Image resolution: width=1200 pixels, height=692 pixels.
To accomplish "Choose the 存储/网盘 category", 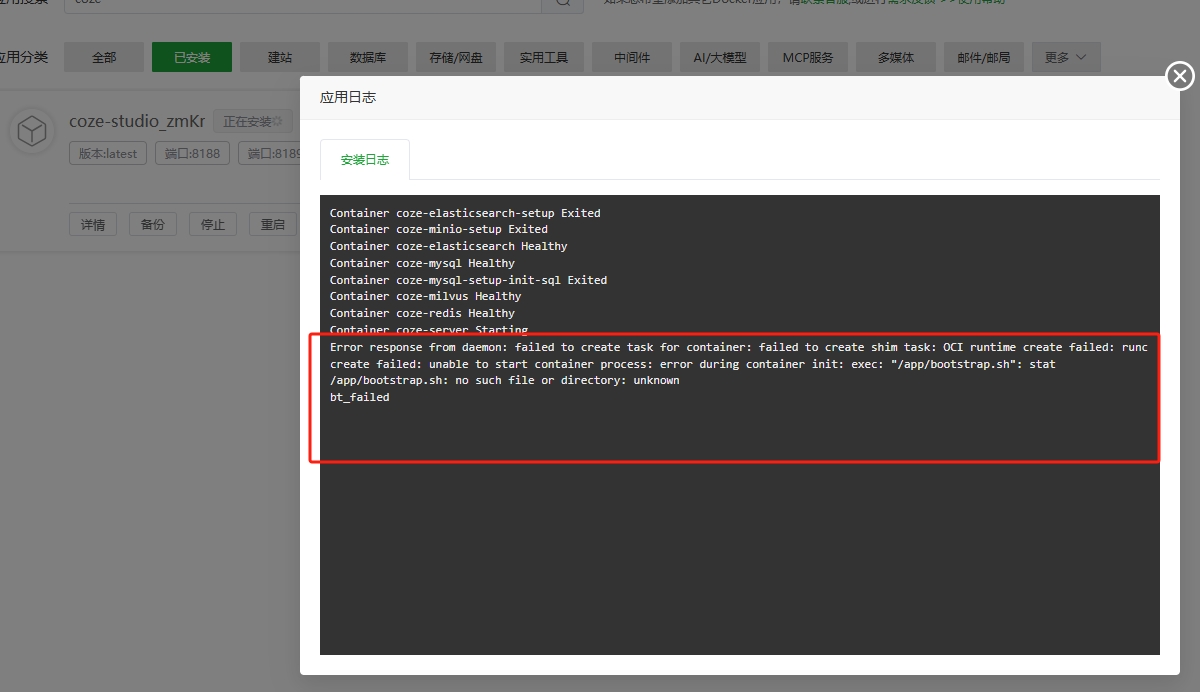I will [456, 57].
